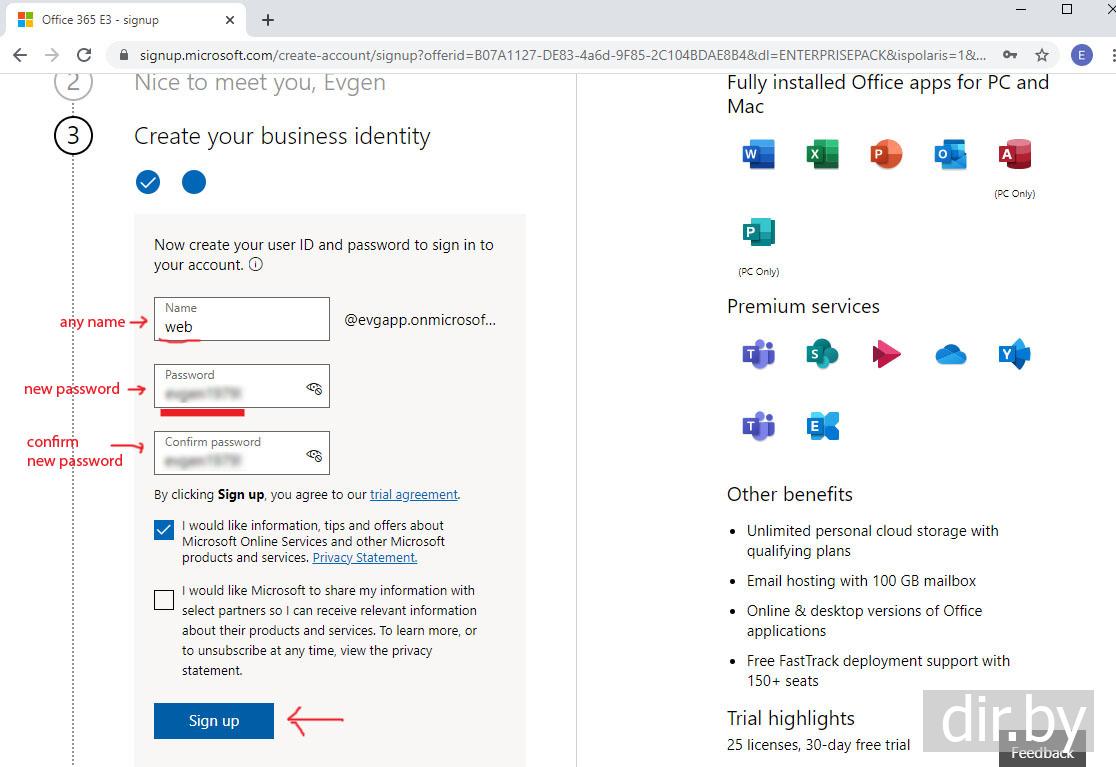Click 'Trial highlights' heading
Image resolution: width=1116 pixels, height=767 pixels.
tap(790, 719)
